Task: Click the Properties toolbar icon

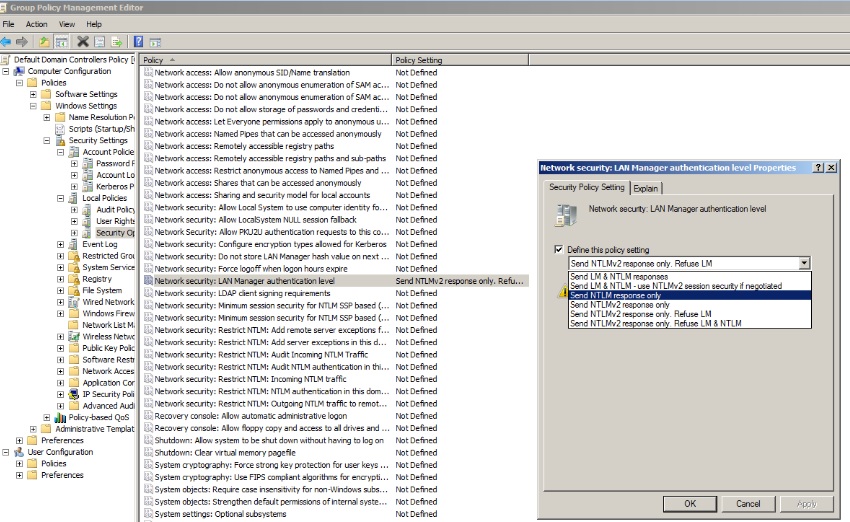Action: [x=100, y=42]
